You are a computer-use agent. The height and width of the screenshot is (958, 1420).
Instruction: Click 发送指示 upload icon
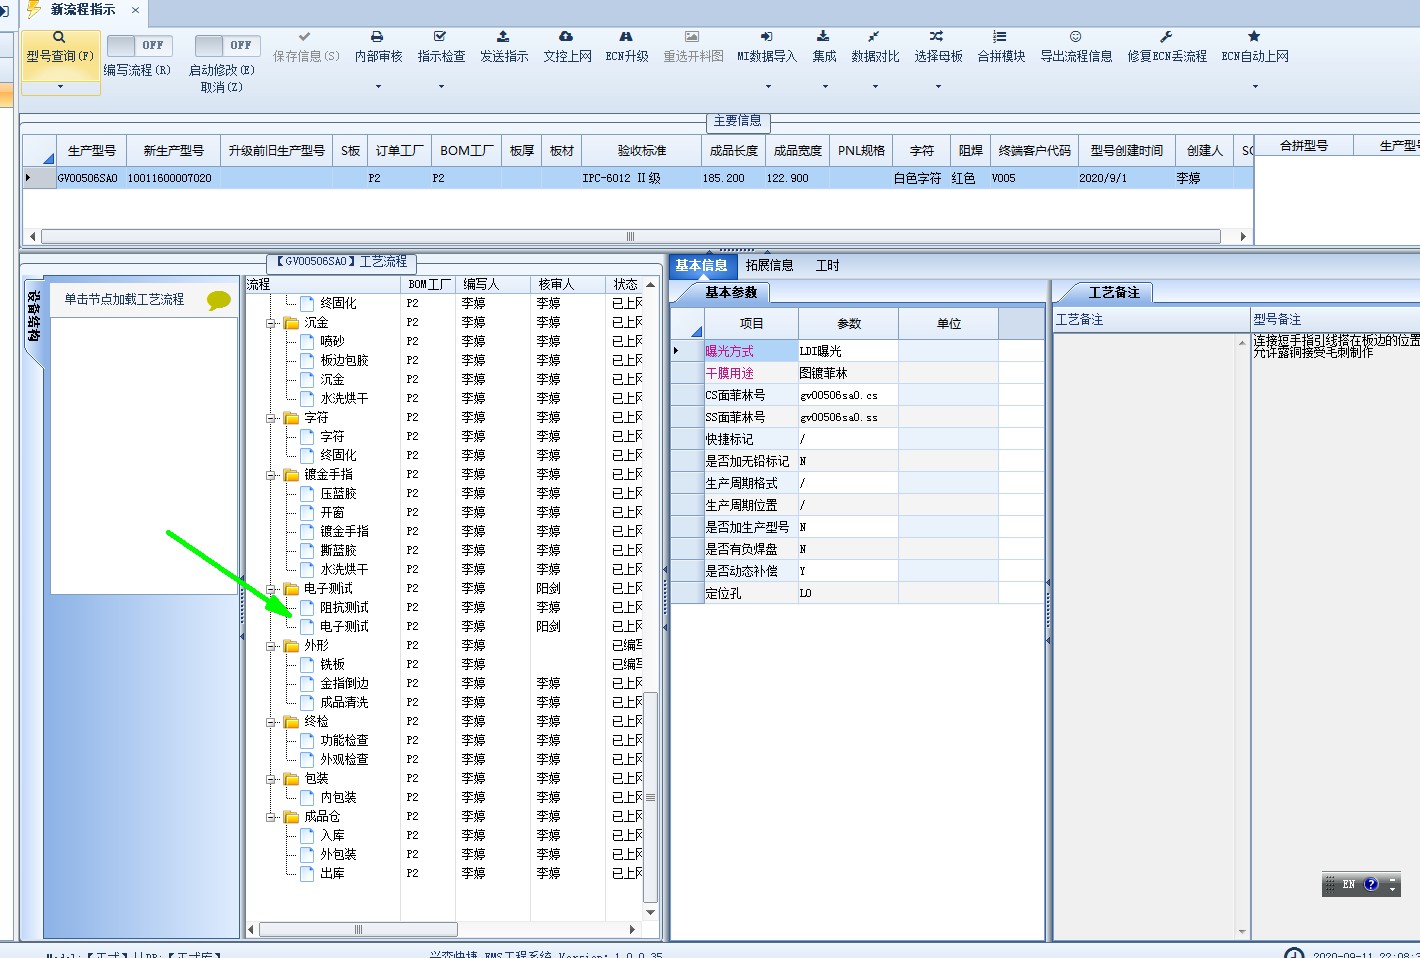coord(503,37)
